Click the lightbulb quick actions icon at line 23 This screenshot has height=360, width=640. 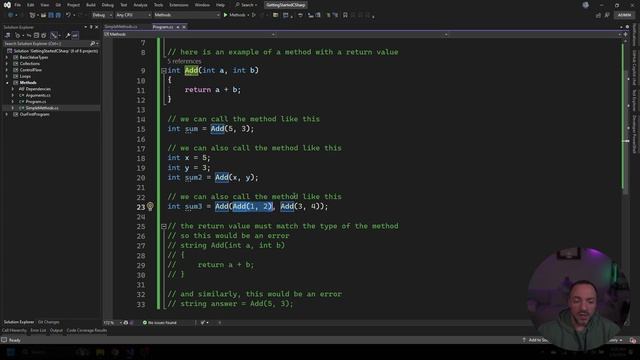tap(150, 207)
